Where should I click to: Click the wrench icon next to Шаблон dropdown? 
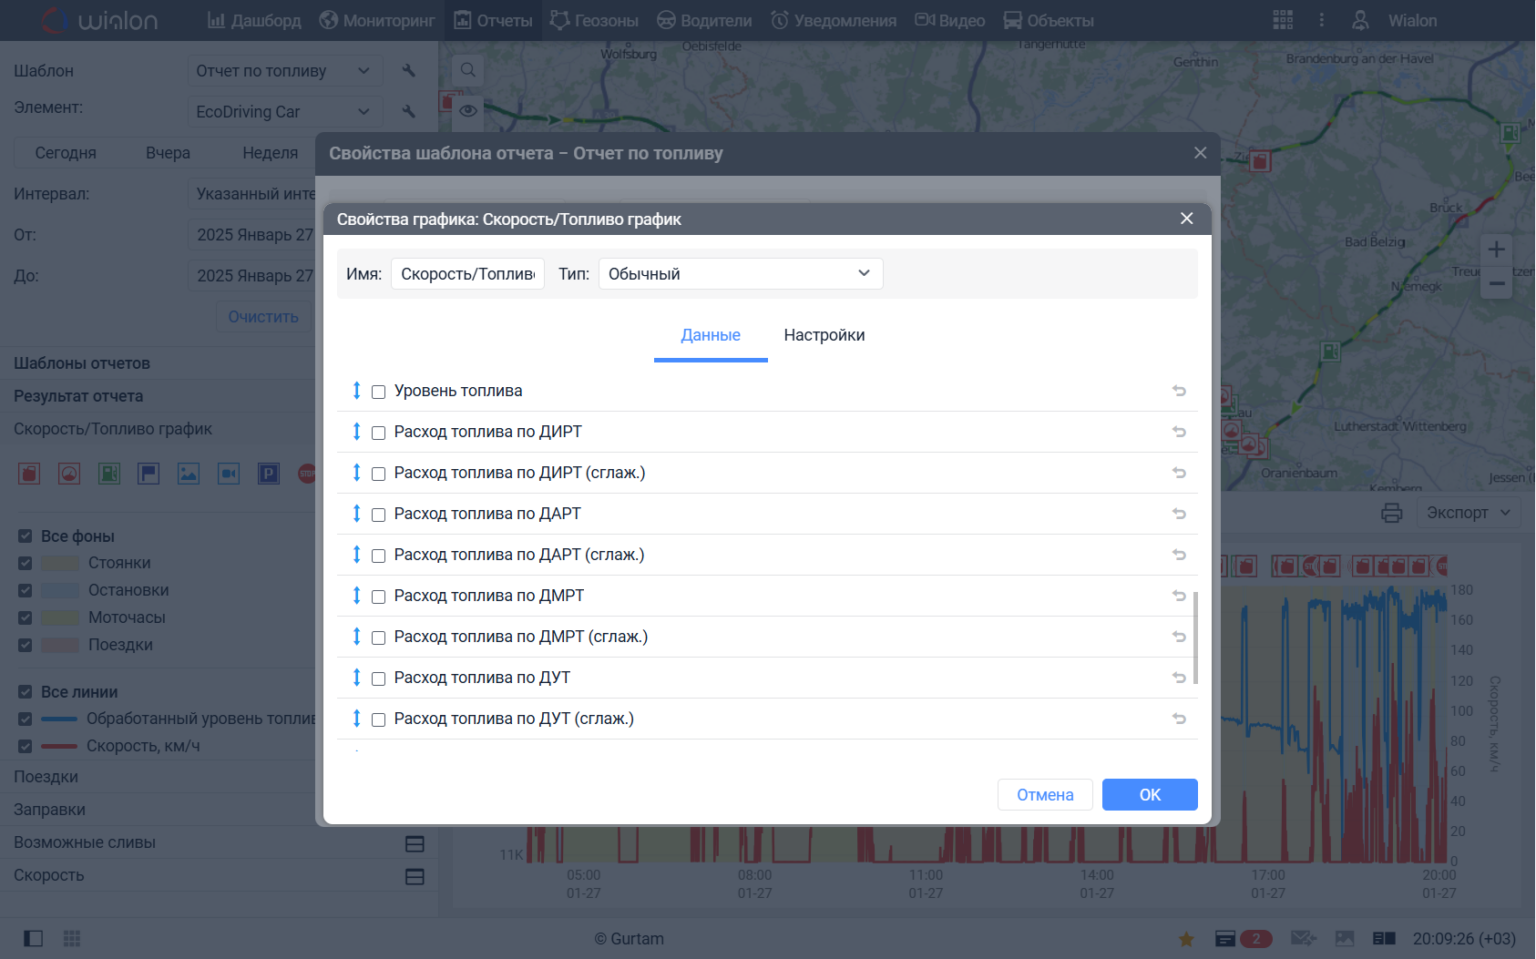click(x=408, y=71)
